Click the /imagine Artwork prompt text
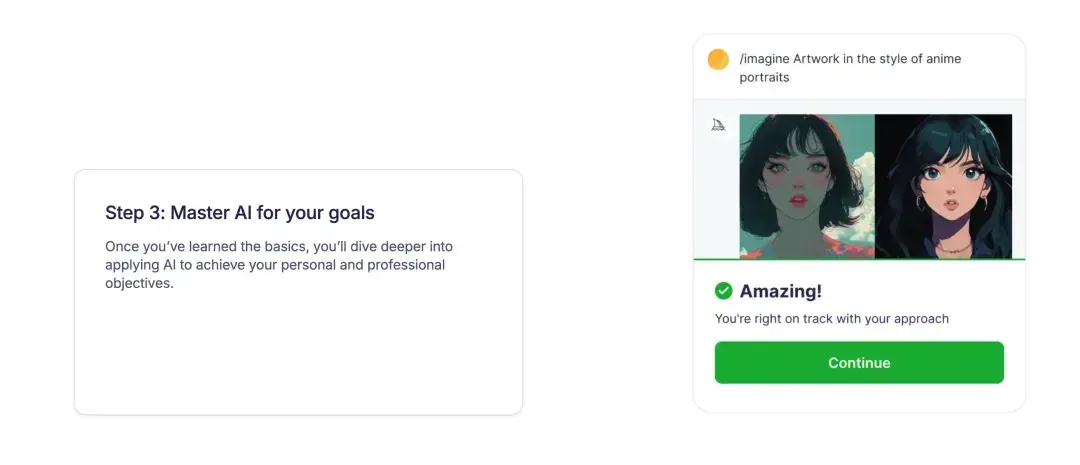The width and height of the screenshot is (1080, 465). (x=850, y=68)
